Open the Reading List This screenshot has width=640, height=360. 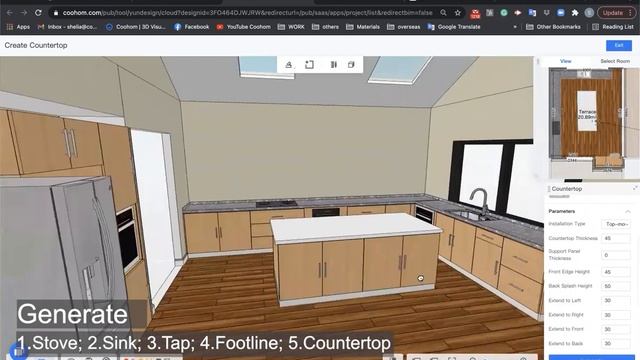pyautogui.click(x=613, y=27)
